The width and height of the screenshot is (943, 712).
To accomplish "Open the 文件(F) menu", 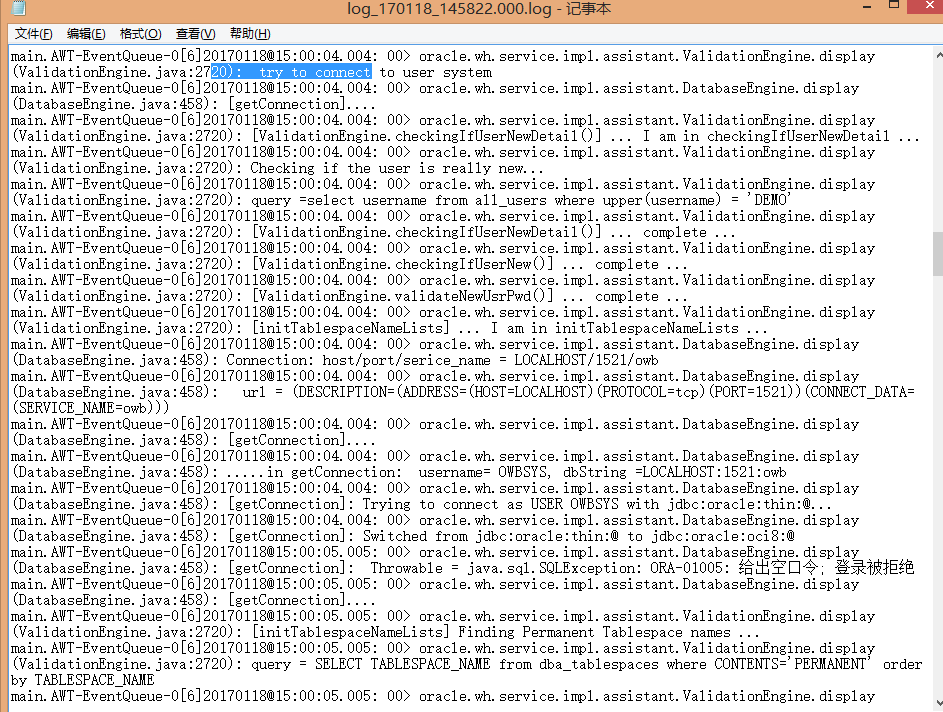I will pos(34,34).
